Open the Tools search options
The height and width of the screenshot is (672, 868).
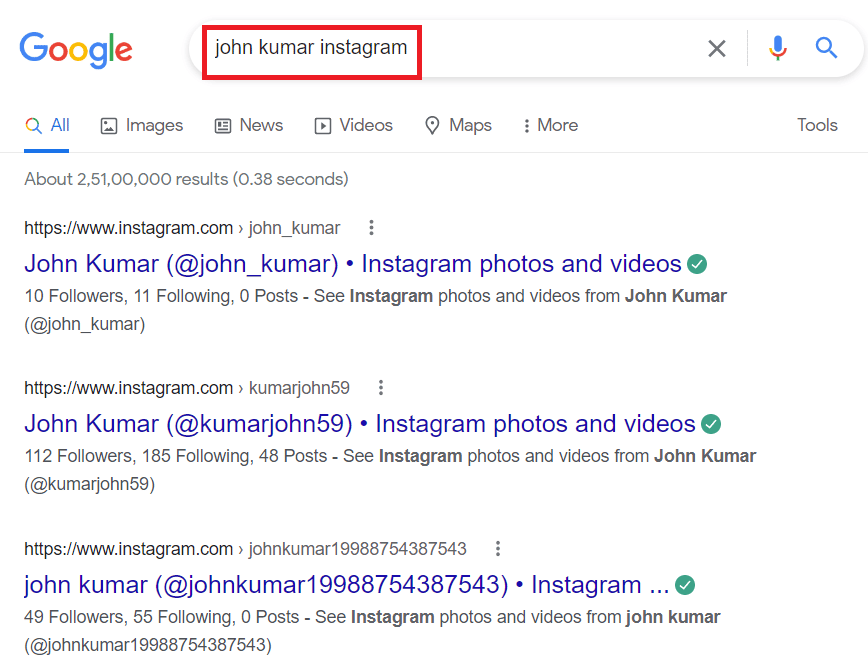tap(817, 125)
